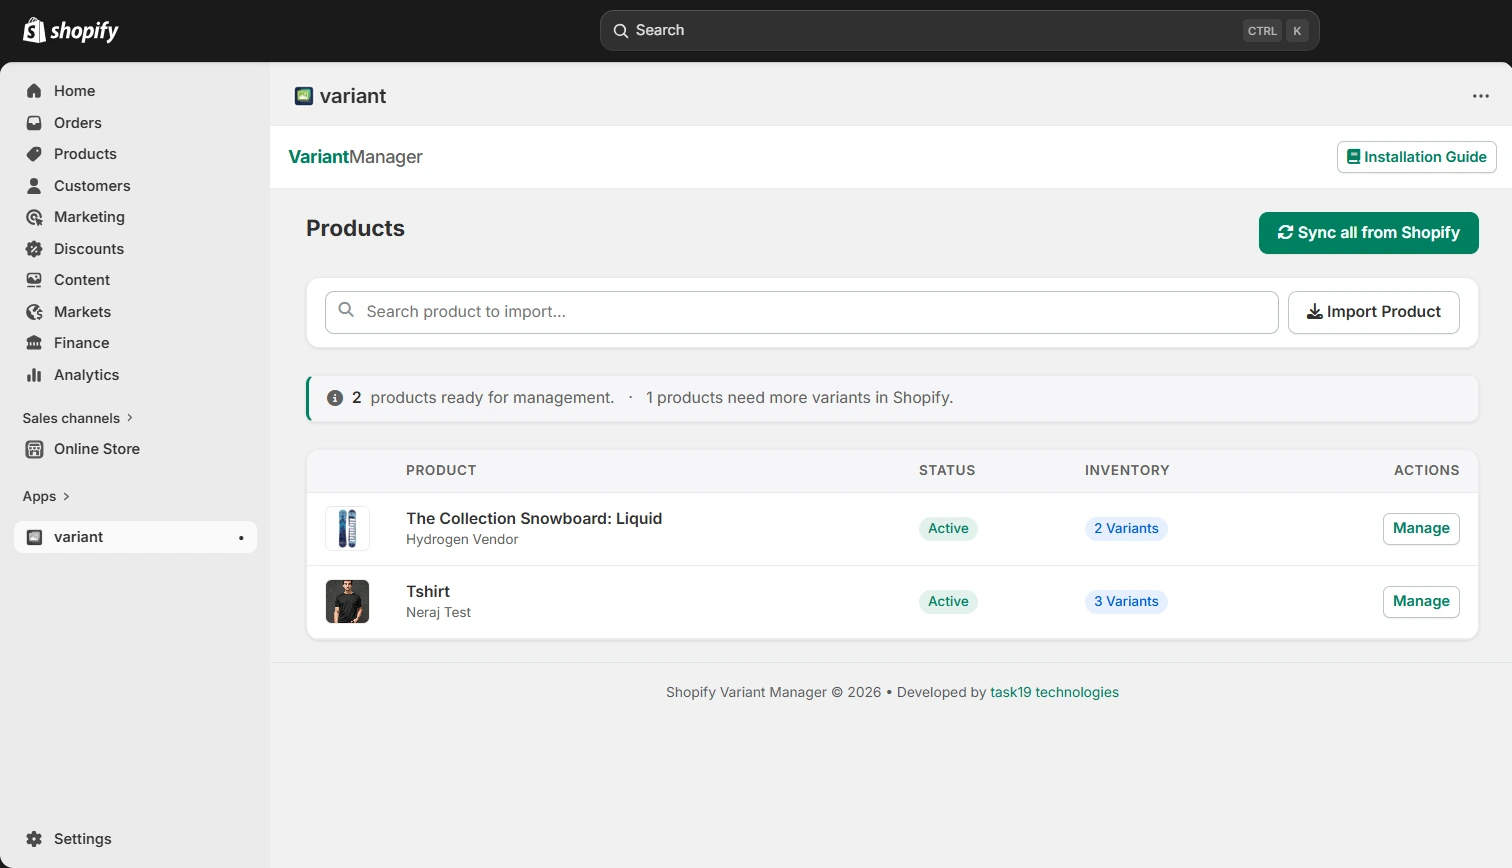Open Online Store sales channel
The width and height of the screenshot is (1512, 868).
(x=96, y=449)
